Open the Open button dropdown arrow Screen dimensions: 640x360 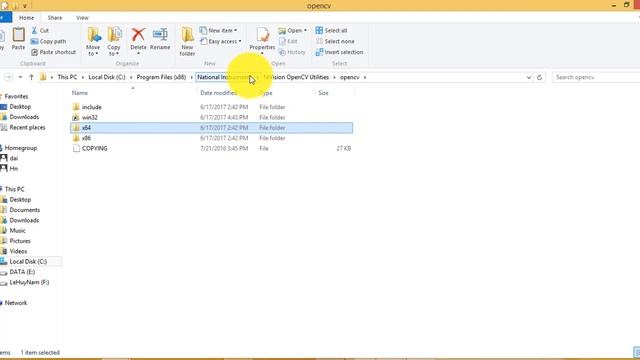(x=305, y=31)
